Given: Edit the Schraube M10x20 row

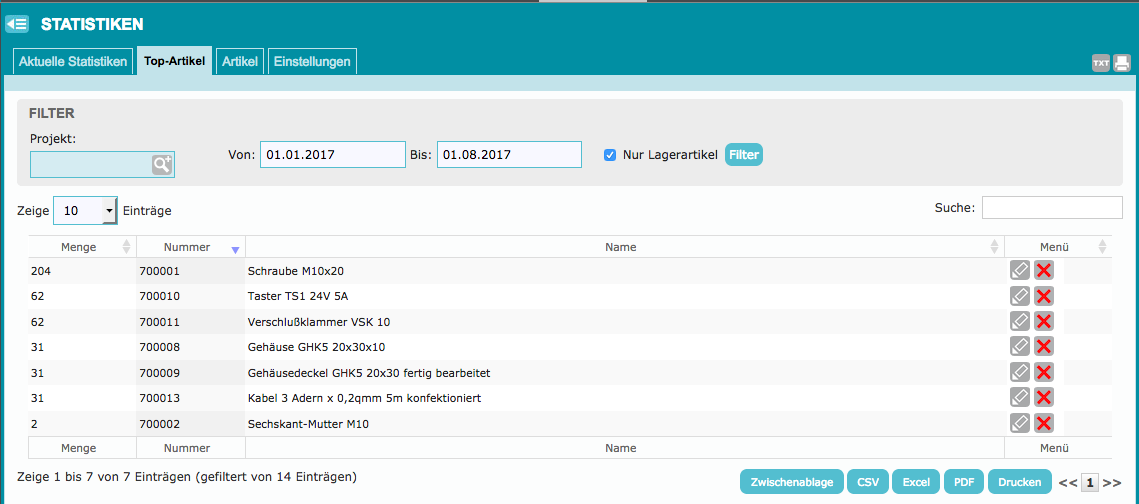Looking at the screenshot, I should point(1020,271).
